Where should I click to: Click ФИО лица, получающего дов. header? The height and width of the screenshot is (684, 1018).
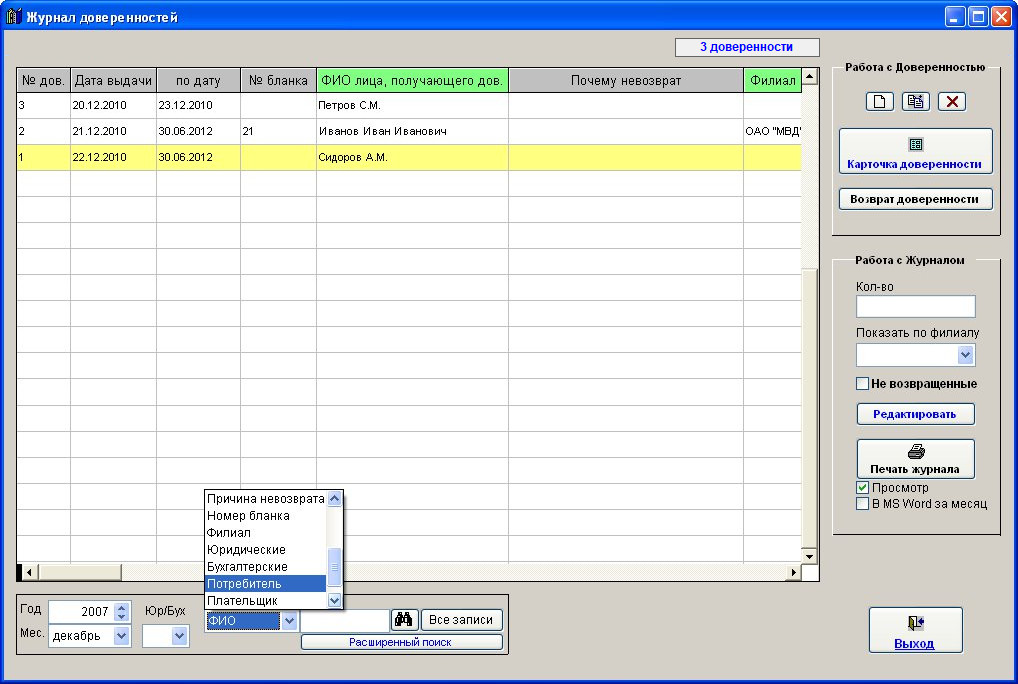[412, 80]
